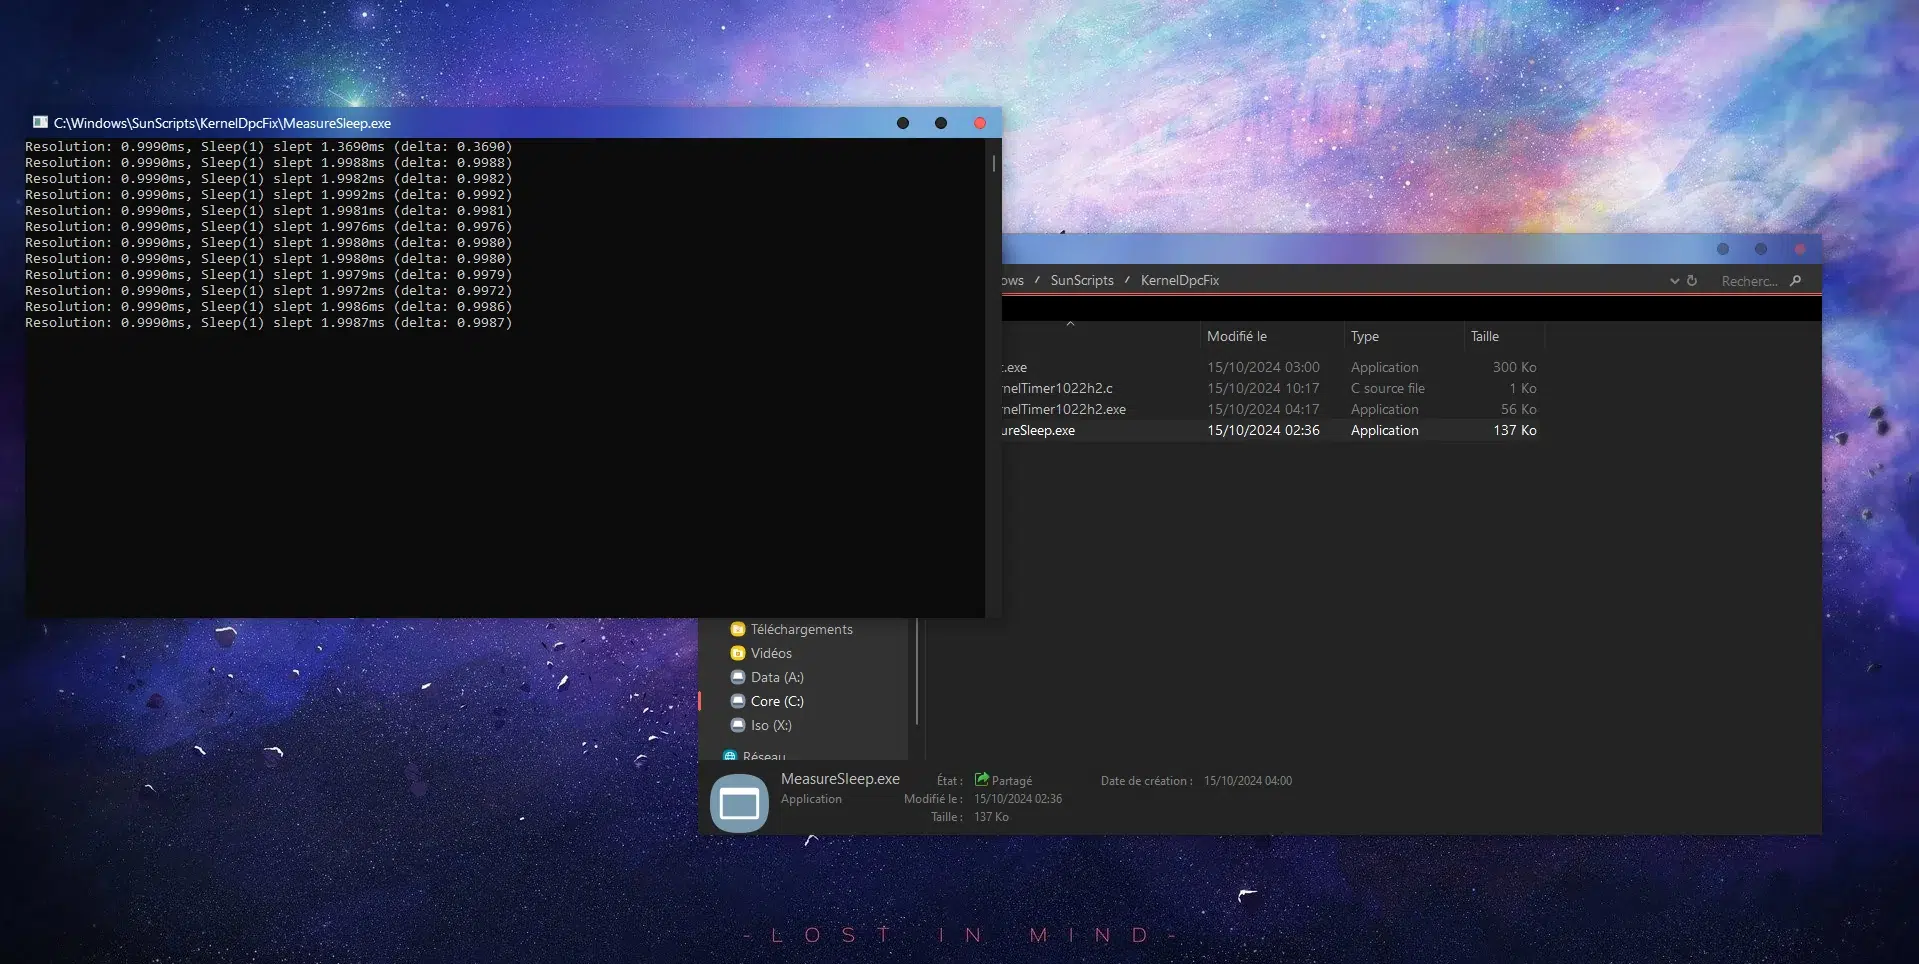Click the green Partagé sharing icon

click(983, 780)
